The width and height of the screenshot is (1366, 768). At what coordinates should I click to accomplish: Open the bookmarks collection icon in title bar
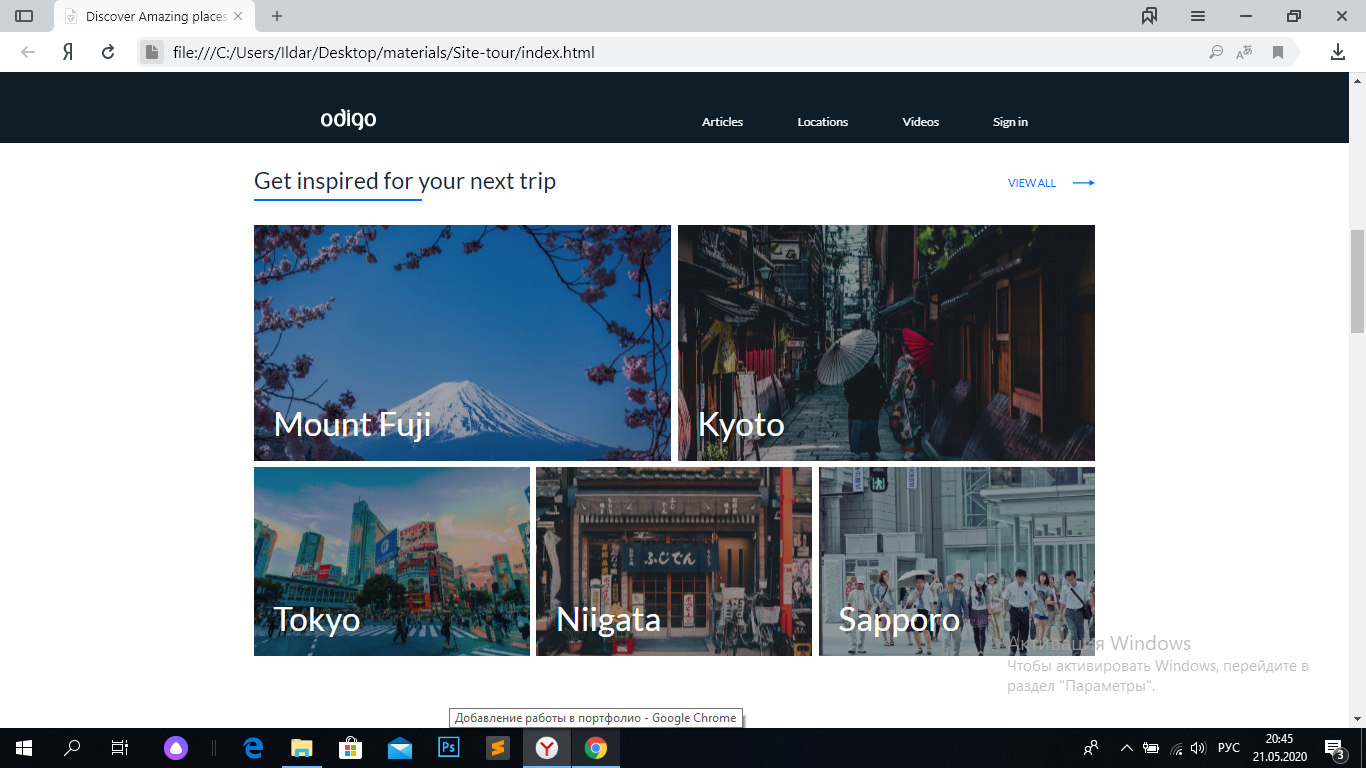1149,16
